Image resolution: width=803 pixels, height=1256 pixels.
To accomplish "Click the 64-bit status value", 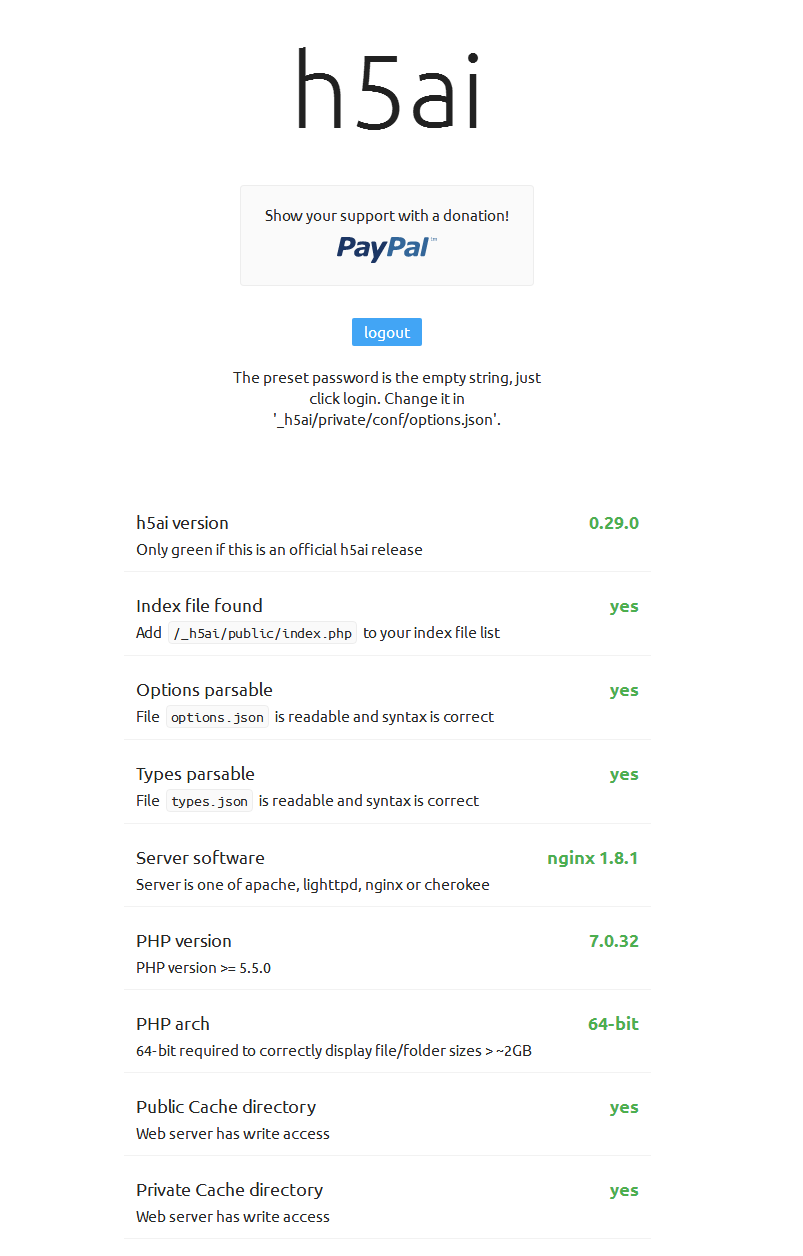I will tap(613, 1024).
